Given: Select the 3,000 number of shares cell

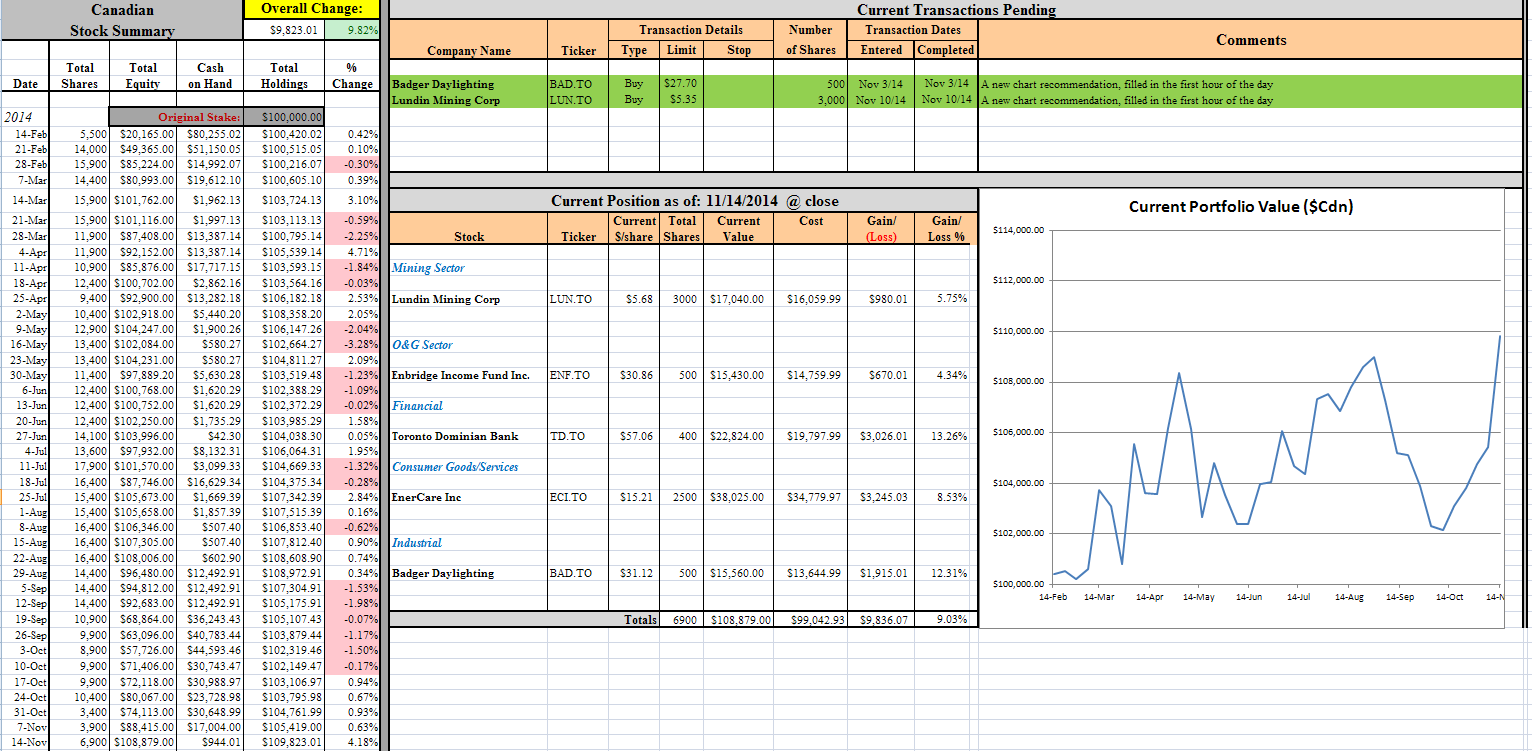Looking at the screenshot, I should tap(812, 100).
